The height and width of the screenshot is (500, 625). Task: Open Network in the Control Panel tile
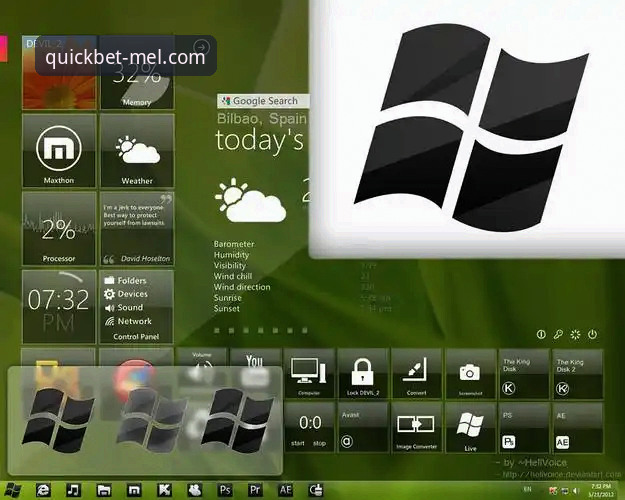tap(128, 321)
